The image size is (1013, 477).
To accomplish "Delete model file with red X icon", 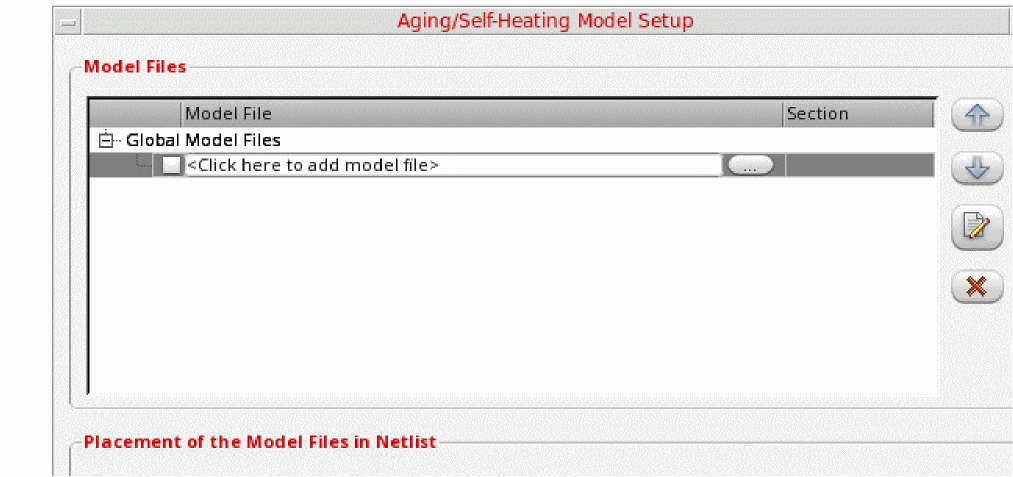I will [x=976, y=287].
